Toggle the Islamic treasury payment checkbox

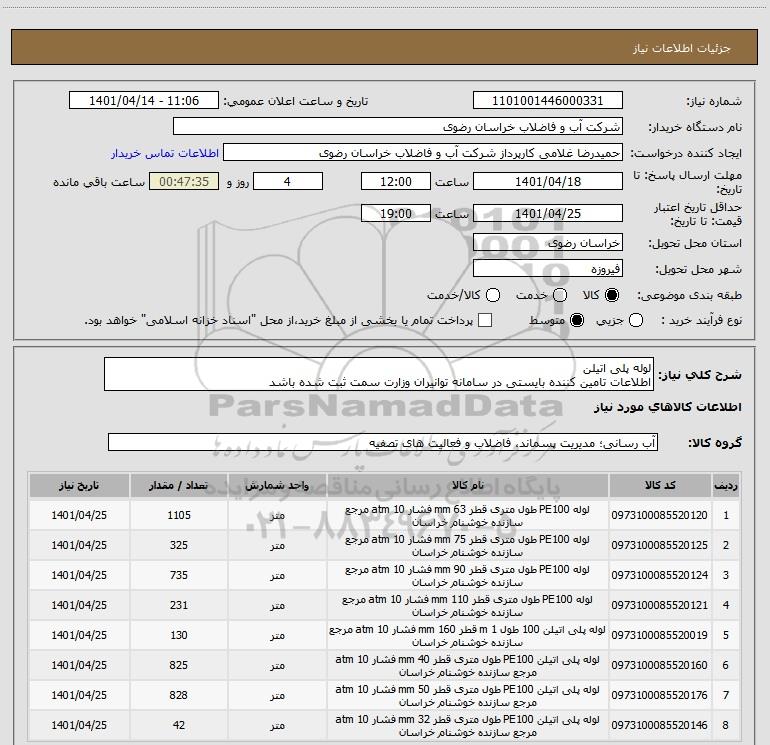click(x=485, y=320)
